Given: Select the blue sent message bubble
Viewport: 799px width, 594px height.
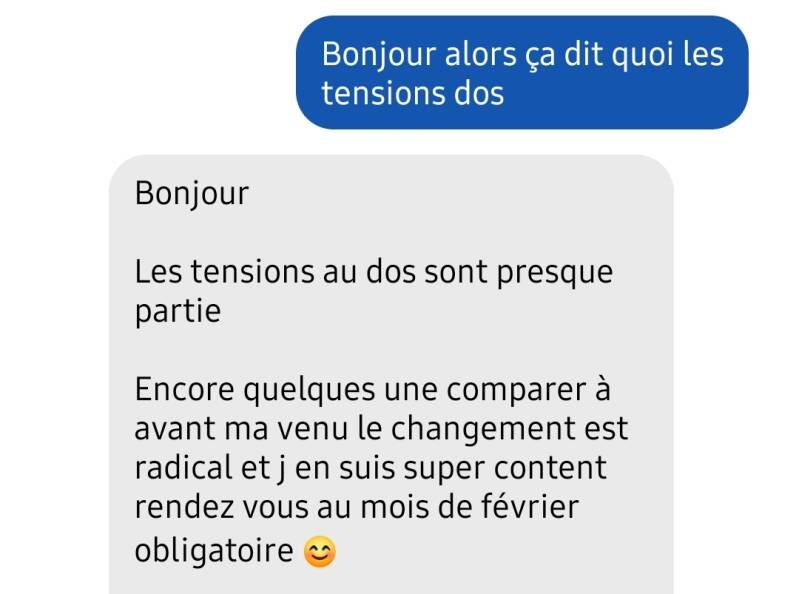Looking at the screenshot, I should 522,72.
